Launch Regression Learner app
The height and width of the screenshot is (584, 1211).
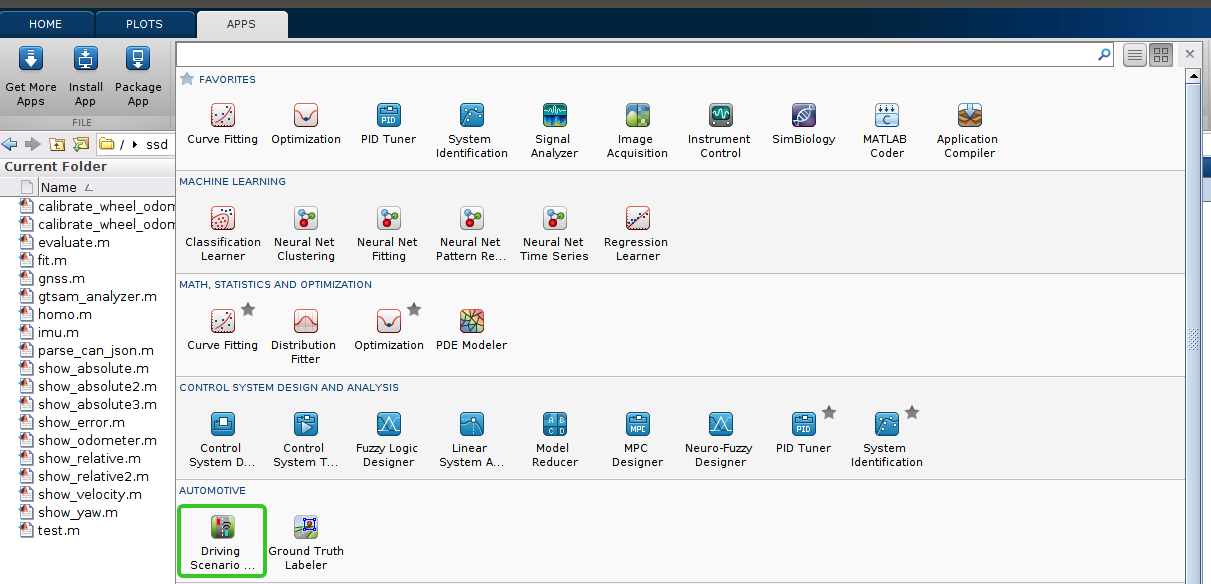tap(637, 233)
